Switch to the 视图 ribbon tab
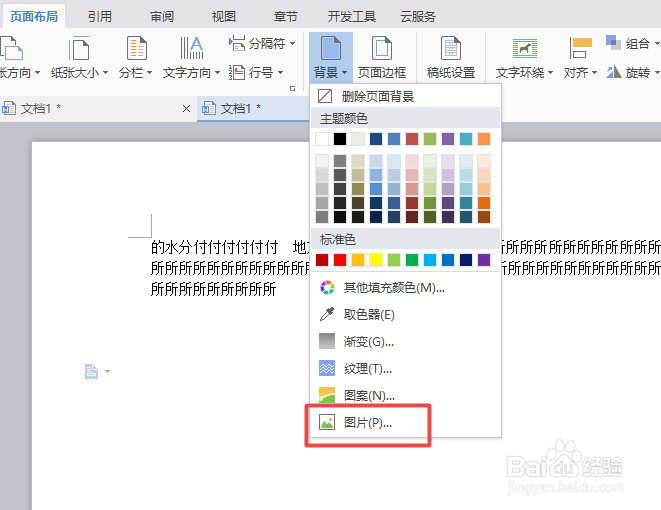The image size is (661, 510). pos(223,16)
